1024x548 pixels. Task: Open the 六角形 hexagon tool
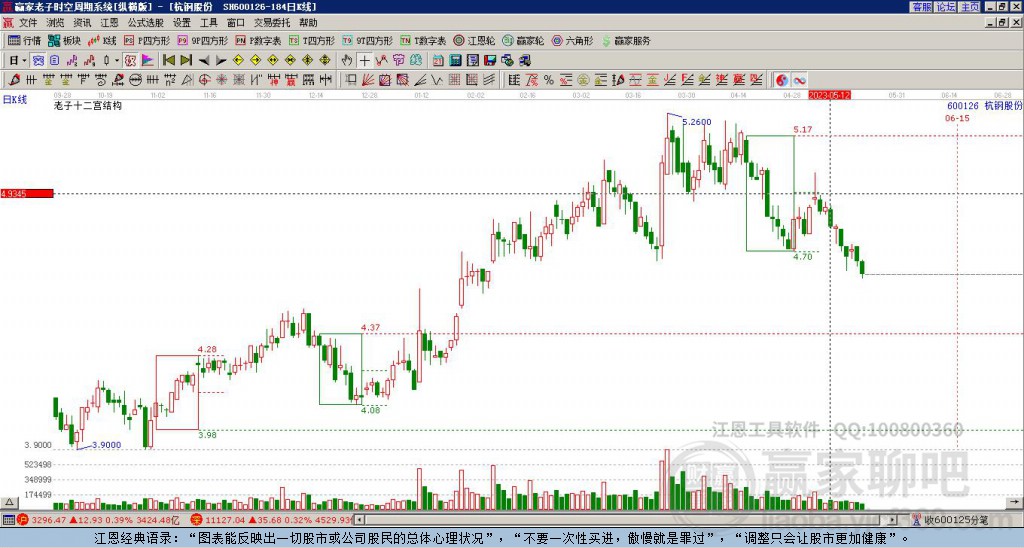pos(572,40)
